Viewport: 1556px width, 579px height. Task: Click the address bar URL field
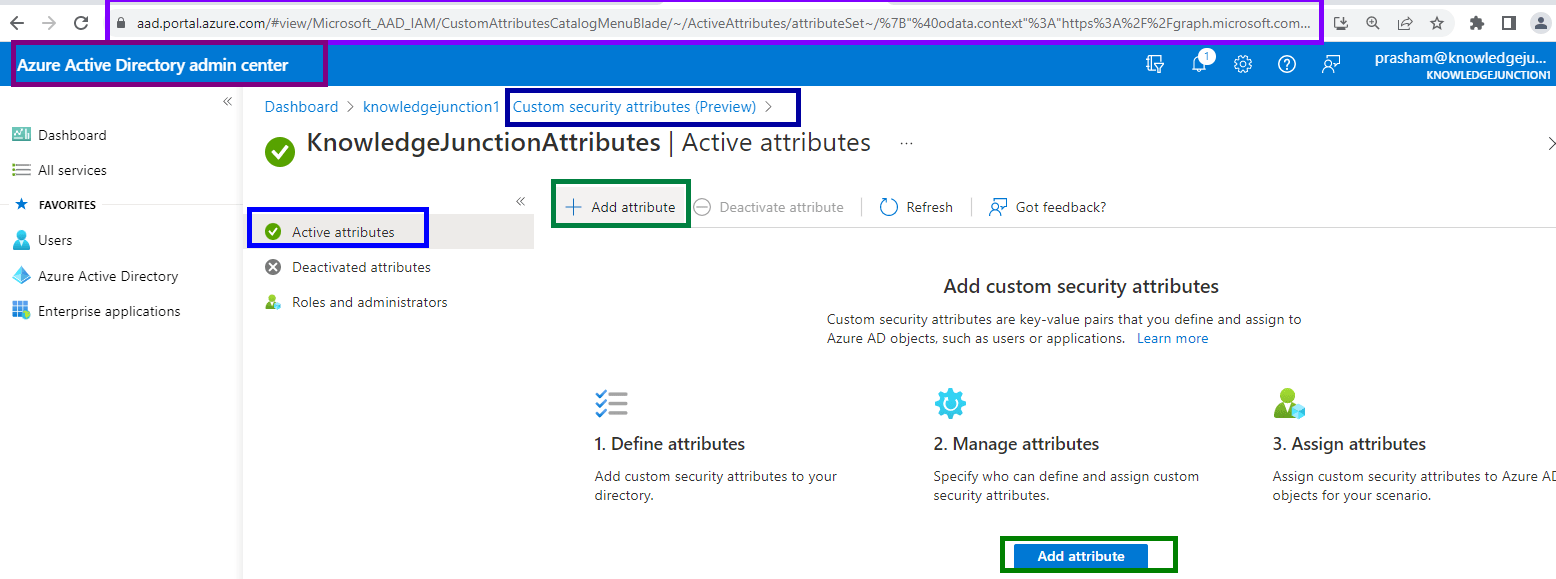point(713,22)
